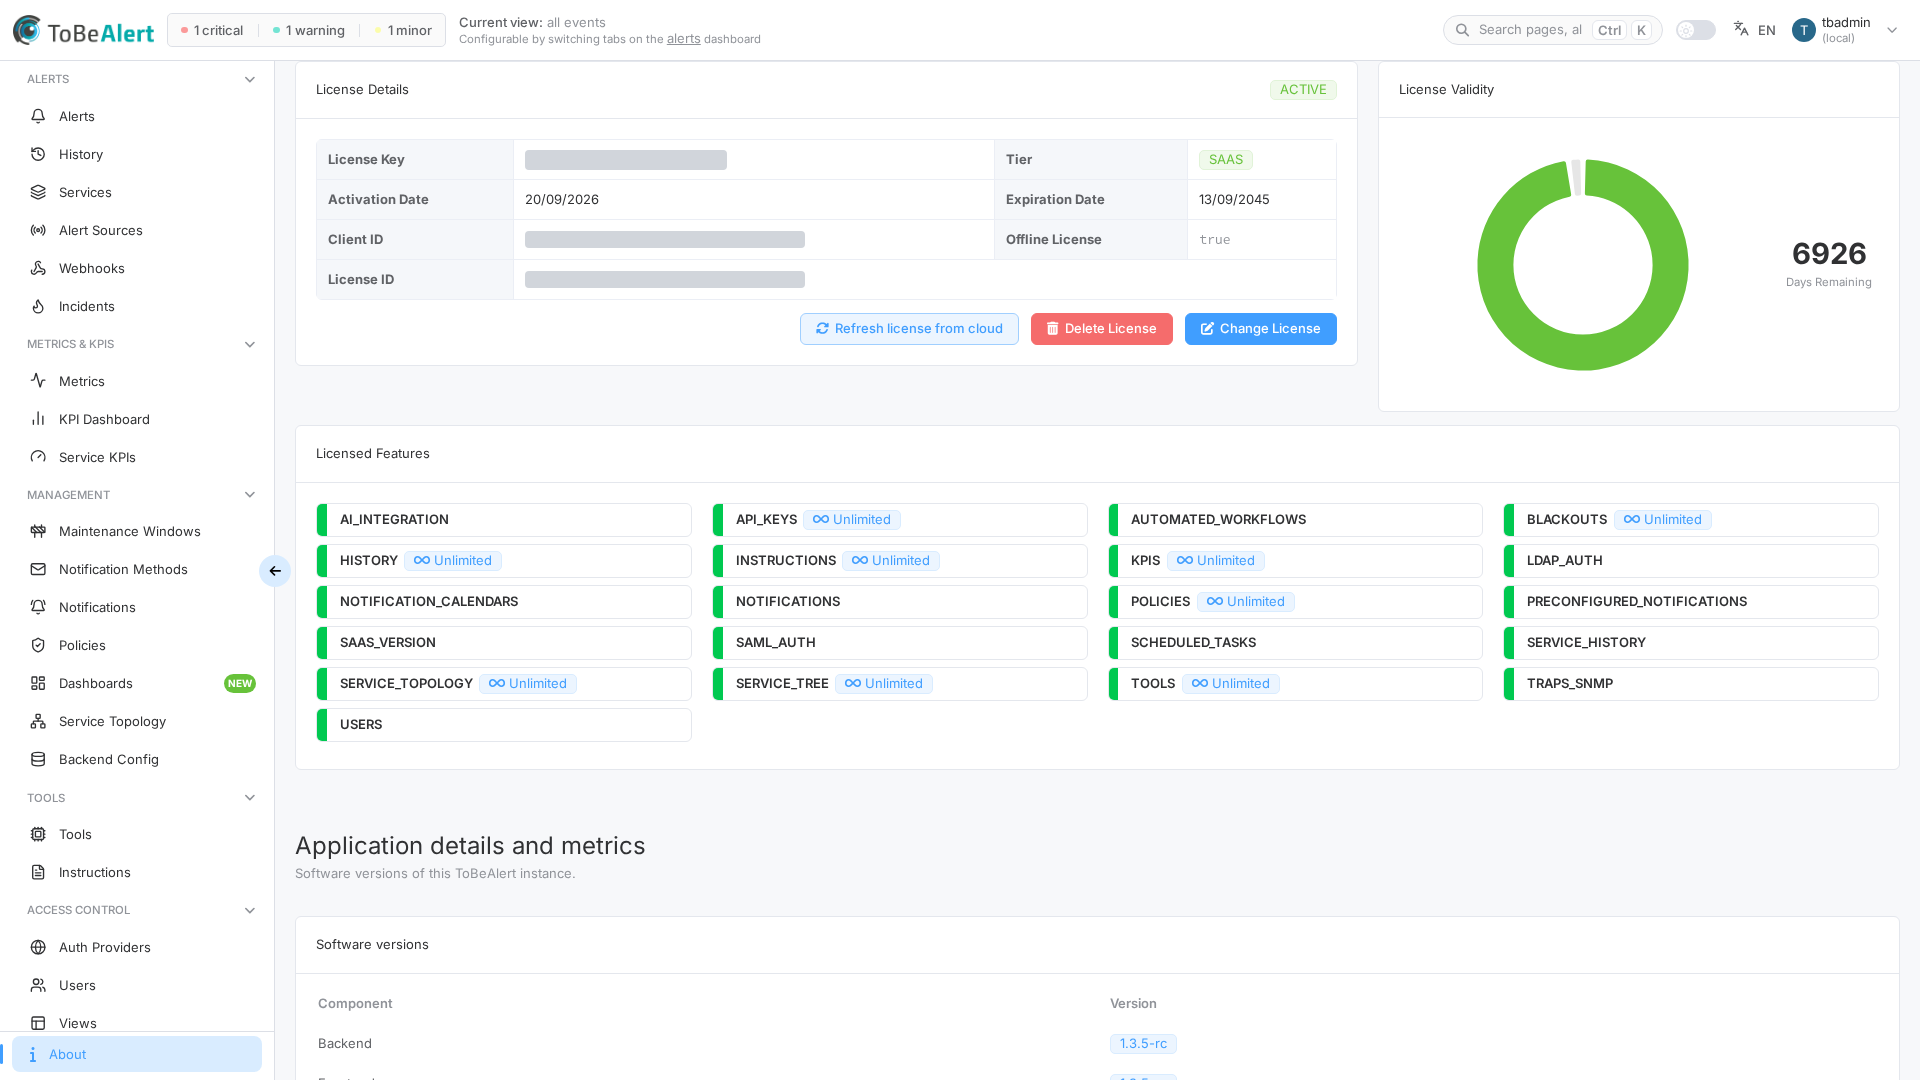The image size is (1920, 1080).
Task: Click the Policies shield icon
Action: 38,645
